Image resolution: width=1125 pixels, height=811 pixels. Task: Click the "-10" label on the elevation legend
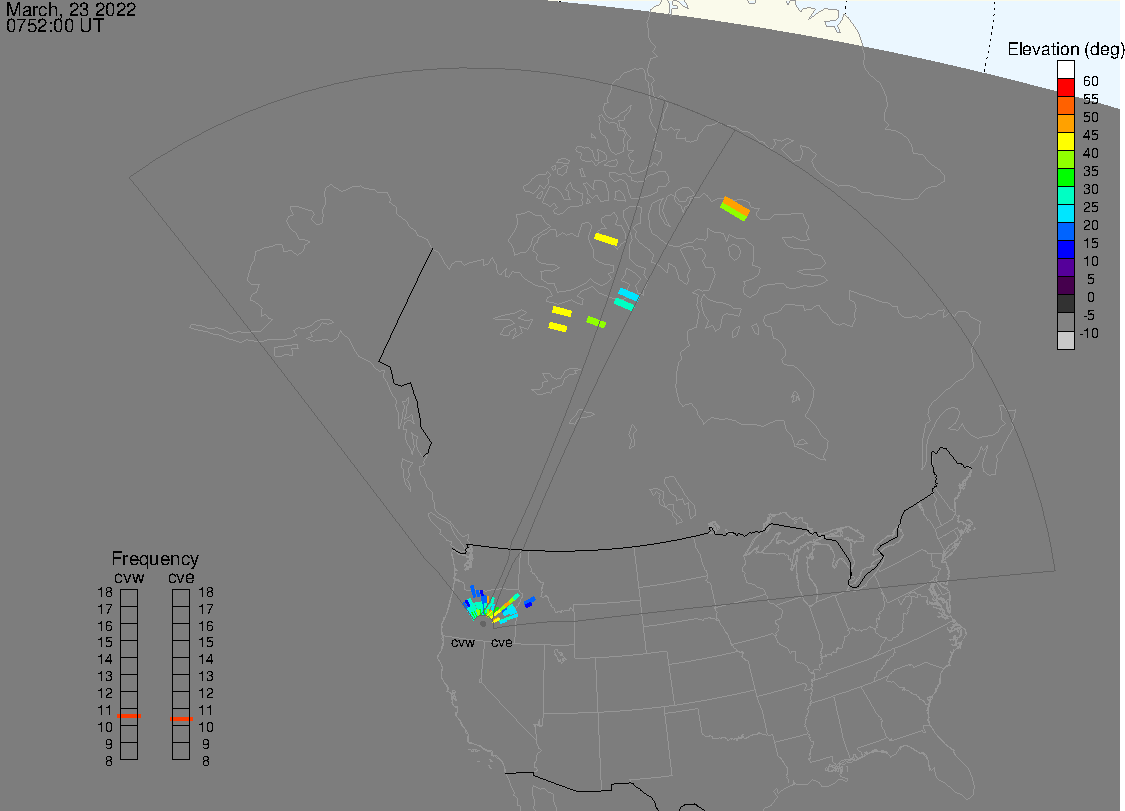point(1089,333)
